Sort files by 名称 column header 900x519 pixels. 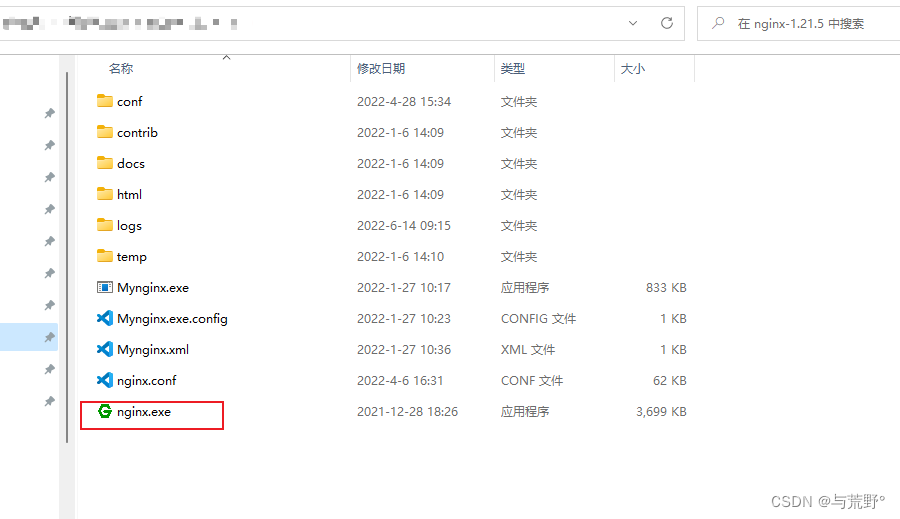point(121,69)
